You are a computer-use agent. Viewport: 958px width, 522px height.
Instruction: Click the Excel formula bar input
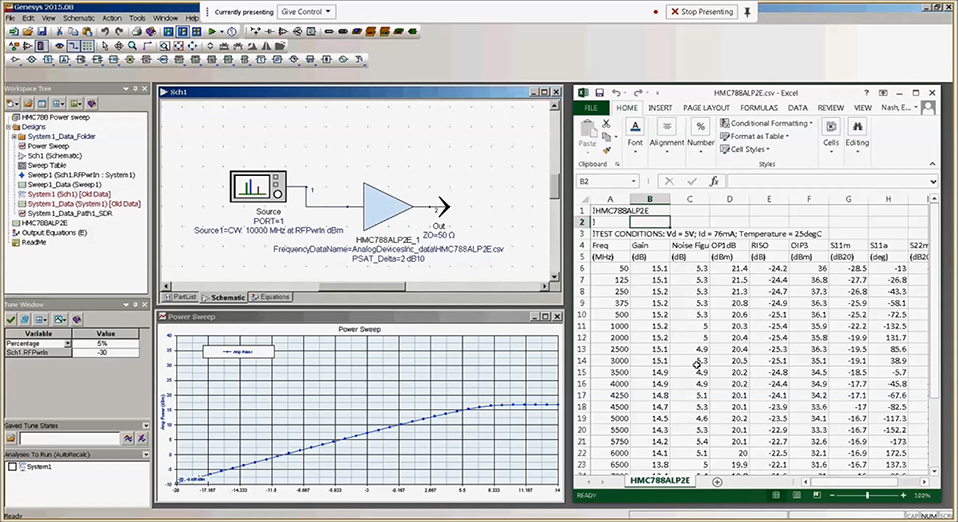pos(827,182)
